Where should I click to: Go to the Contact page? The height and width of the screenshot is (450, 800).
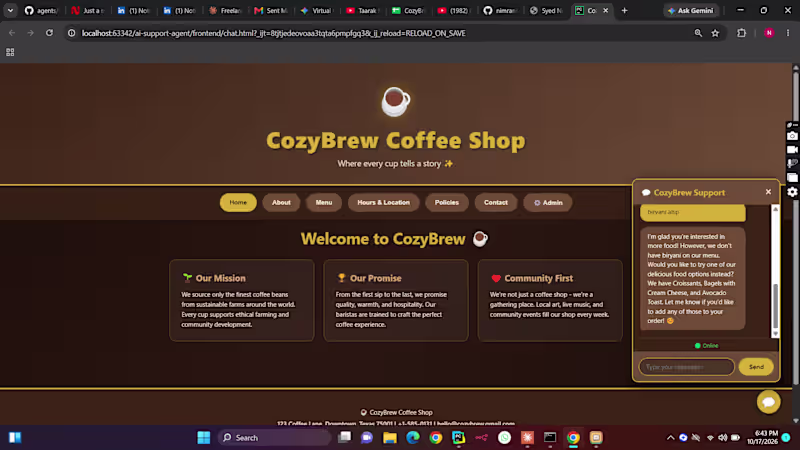(x=495, y=203)
